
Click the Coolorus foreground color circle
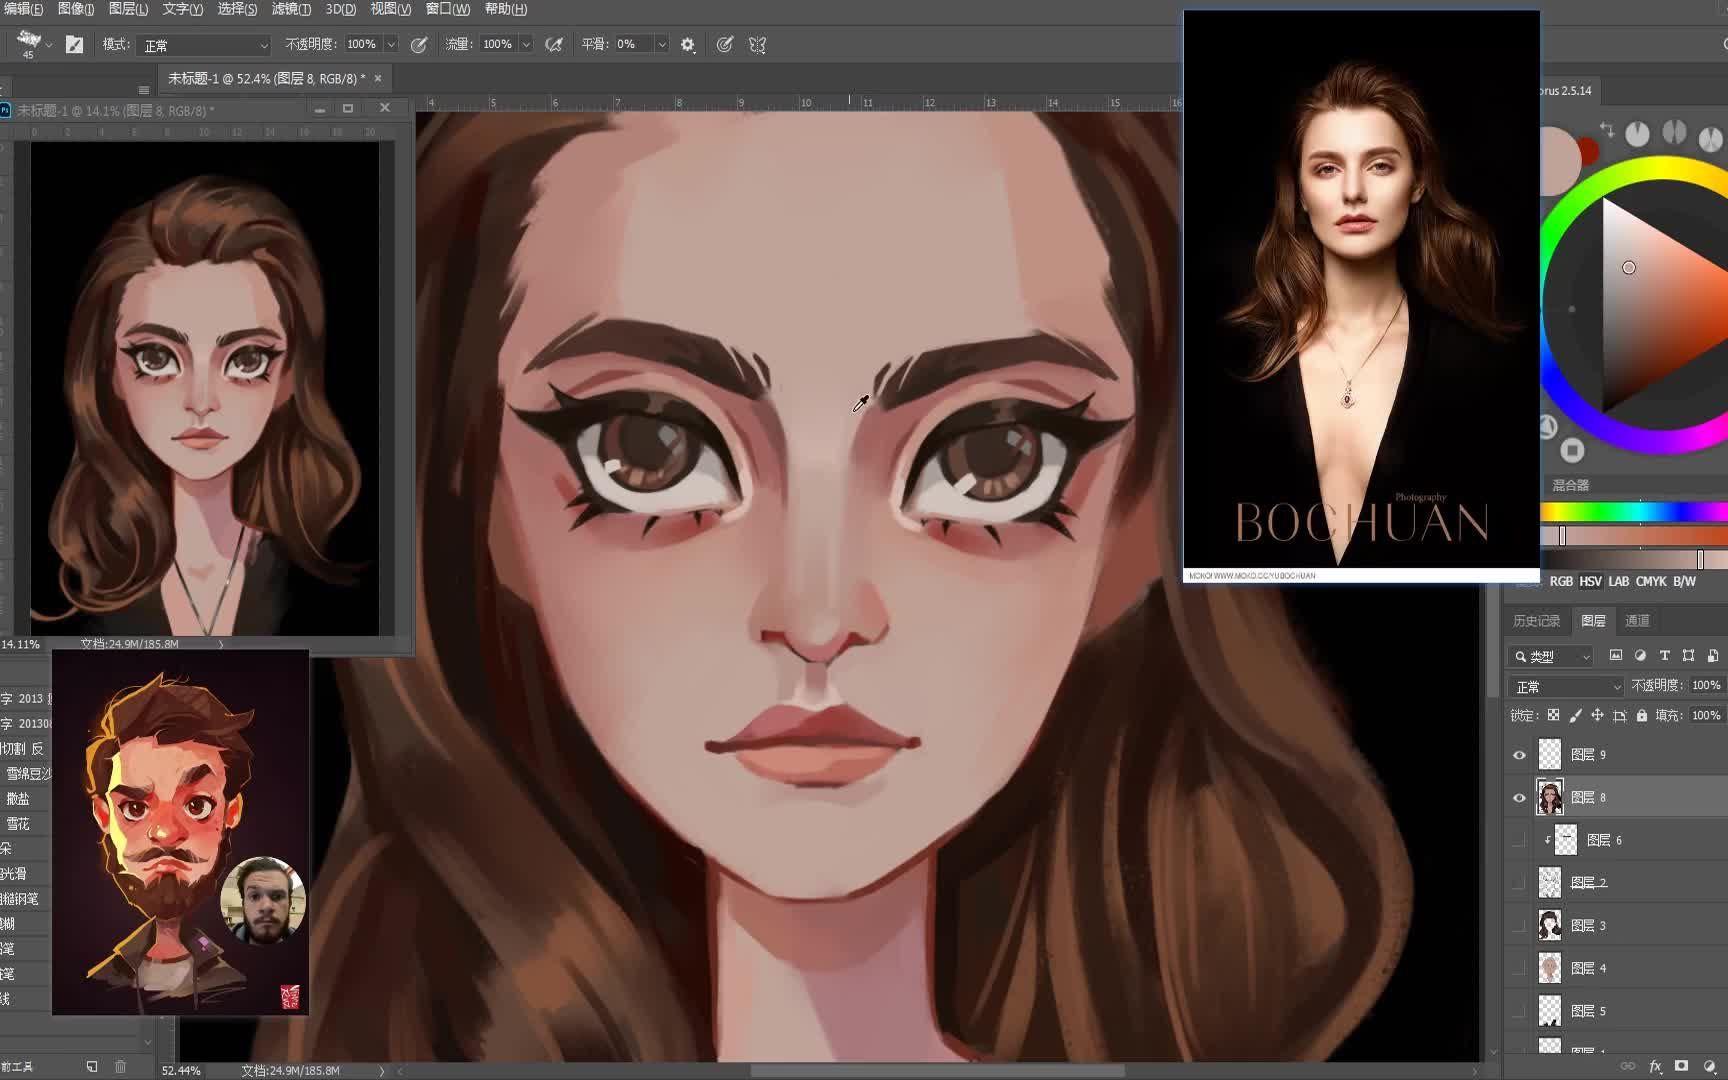pos(1558,160)
